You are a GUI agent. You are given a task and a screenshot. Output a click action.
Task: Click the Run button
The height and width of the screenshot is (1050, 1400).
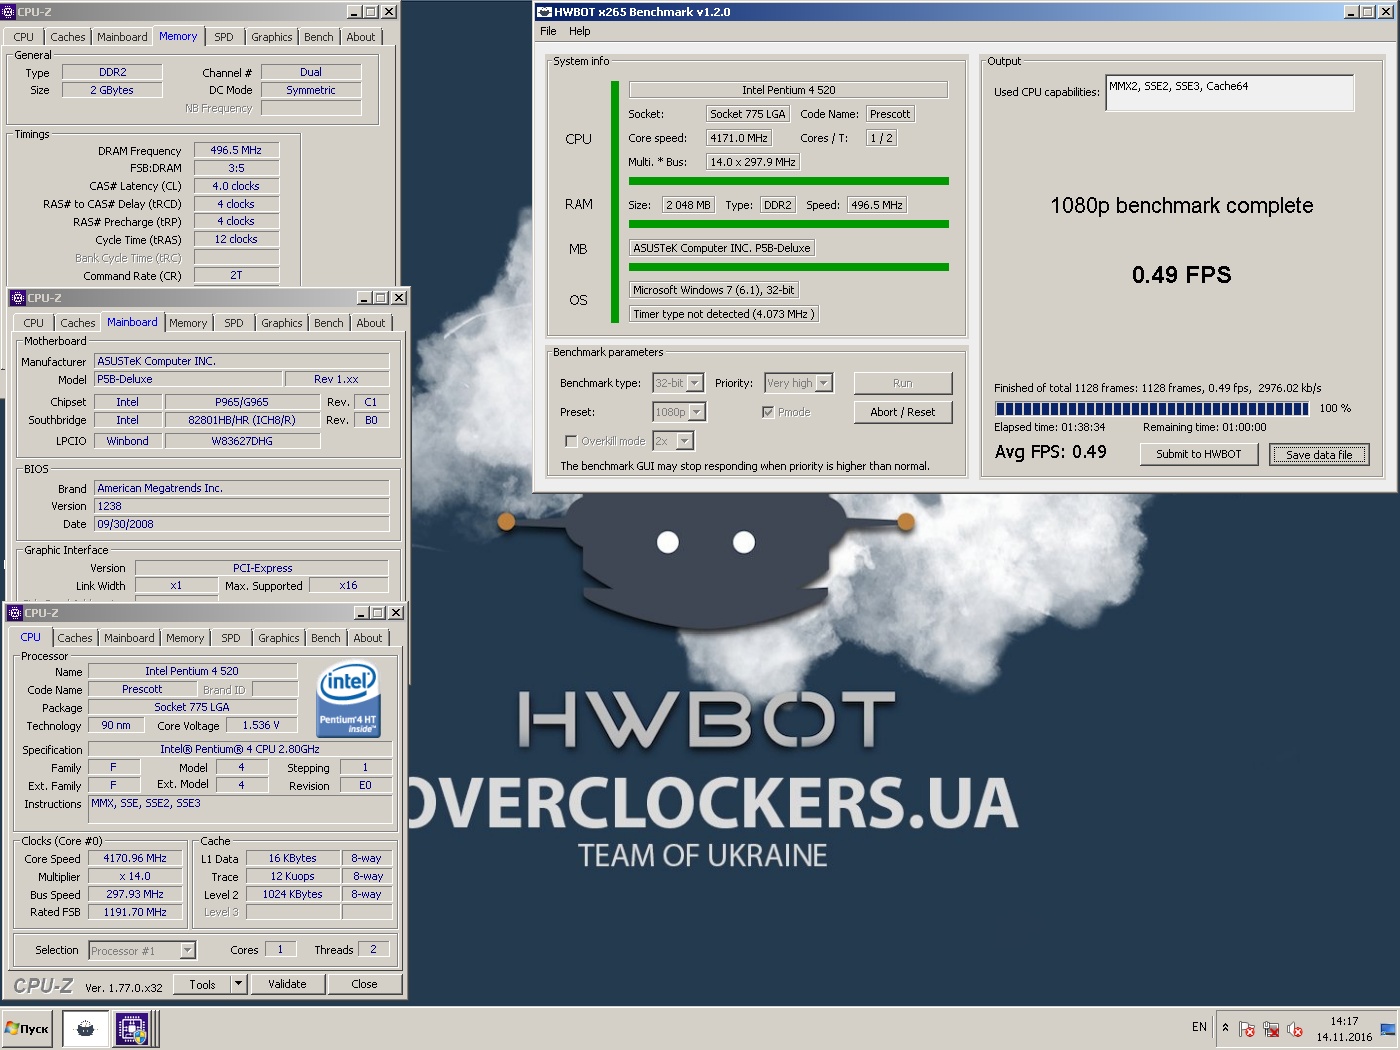point(903,383)
